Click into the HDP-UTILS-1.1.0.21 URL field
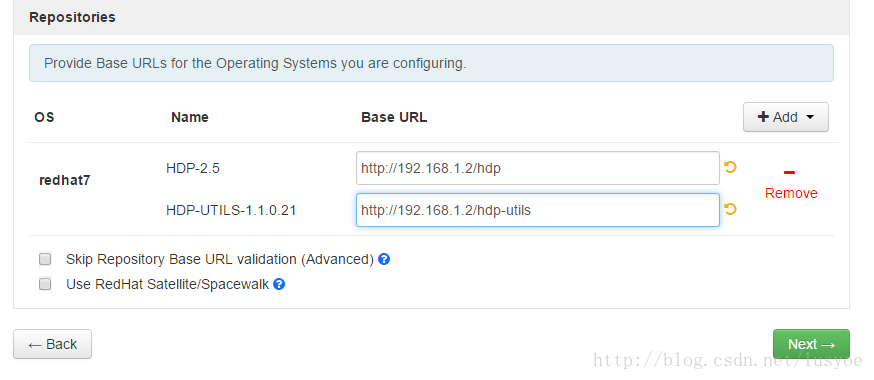Screen dimensions: 874x380 pyautogui.click(x=538, y=210)
